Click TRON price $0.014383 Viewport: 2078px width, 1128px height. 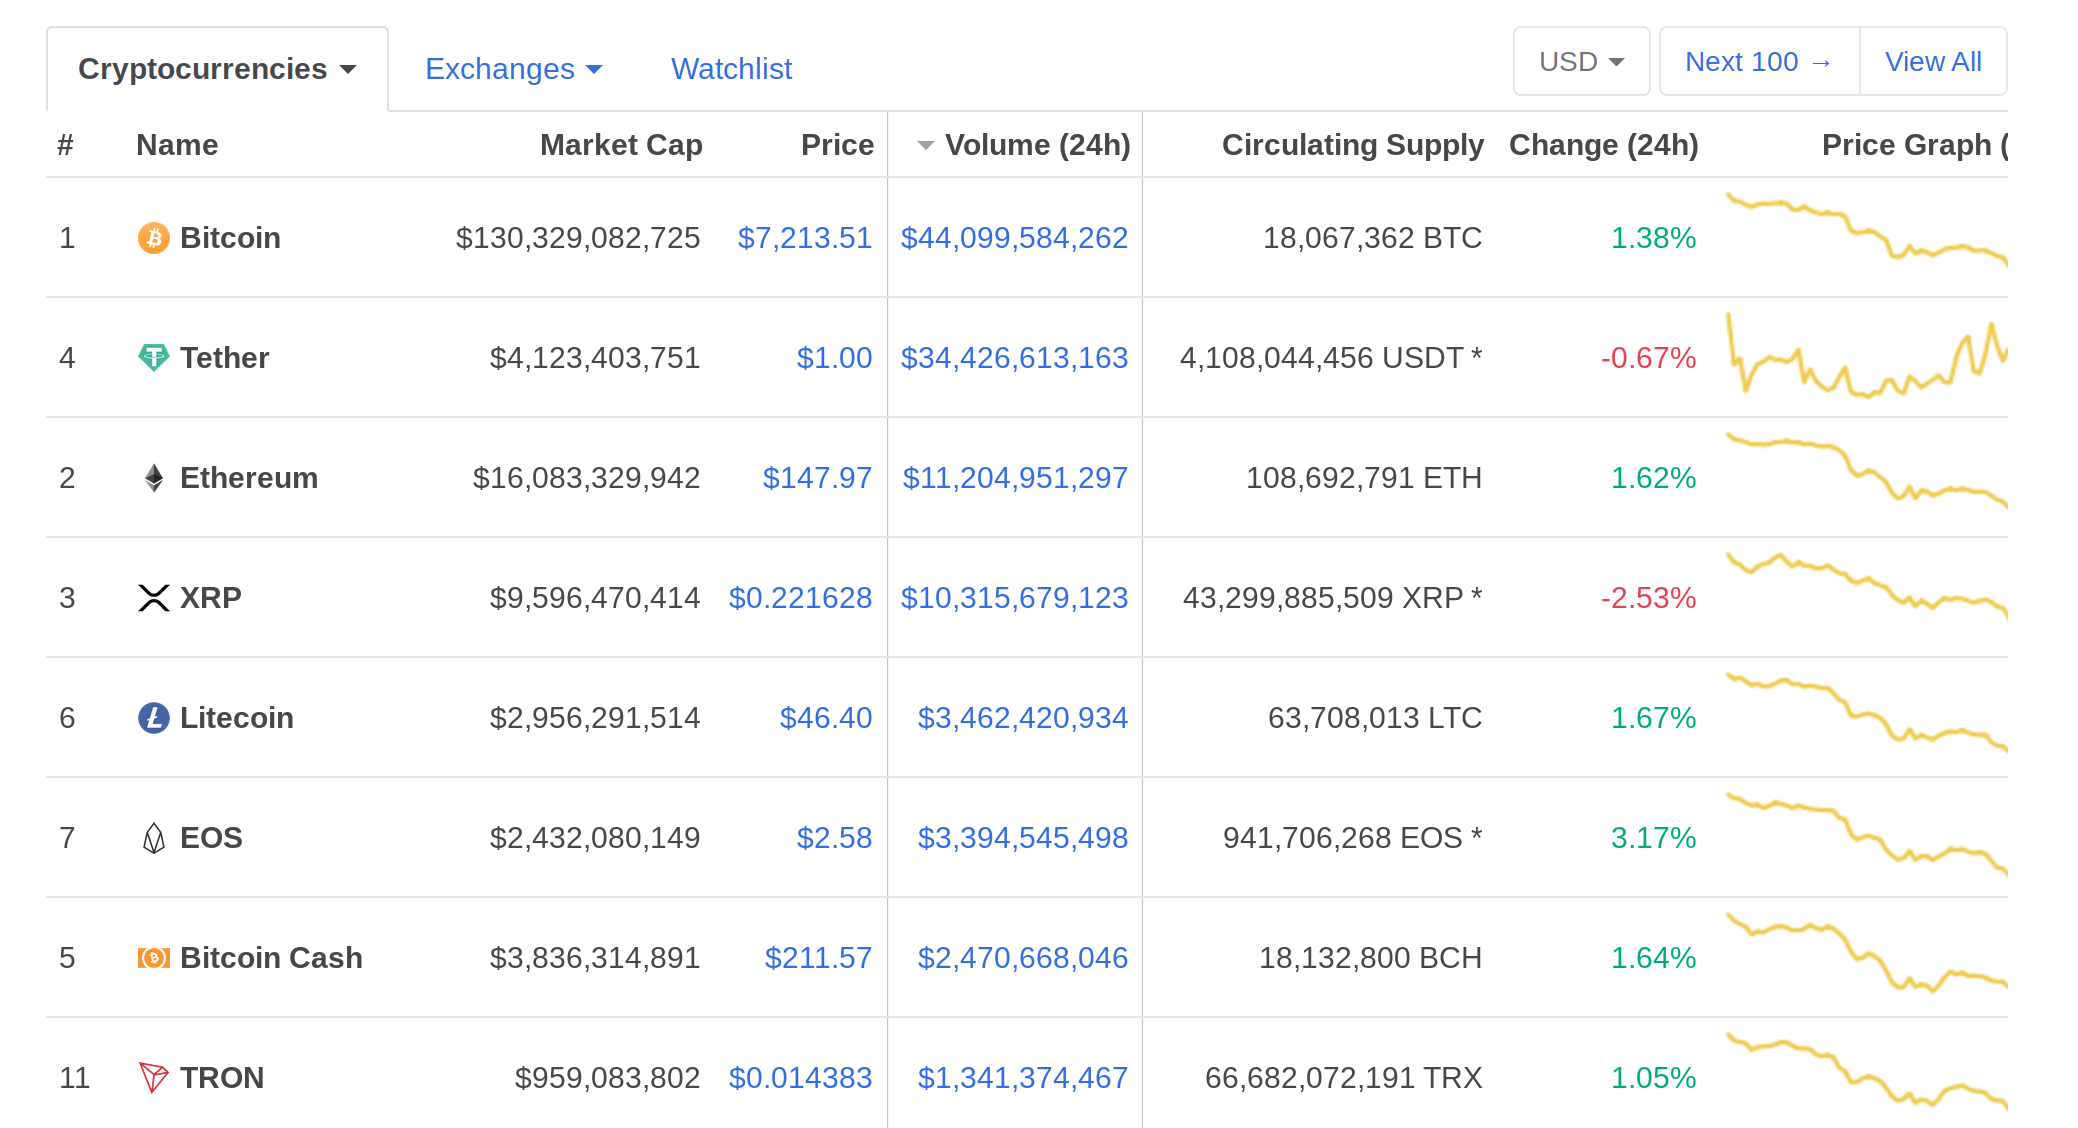click(x=800, y=1078)
